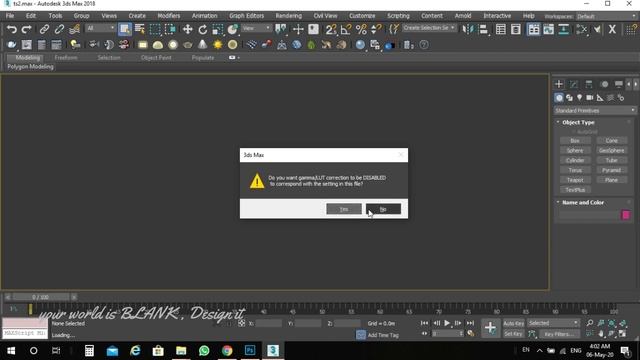Open the File menu
The width and height of the screenshot is (640, 360).
click(10, 16)
